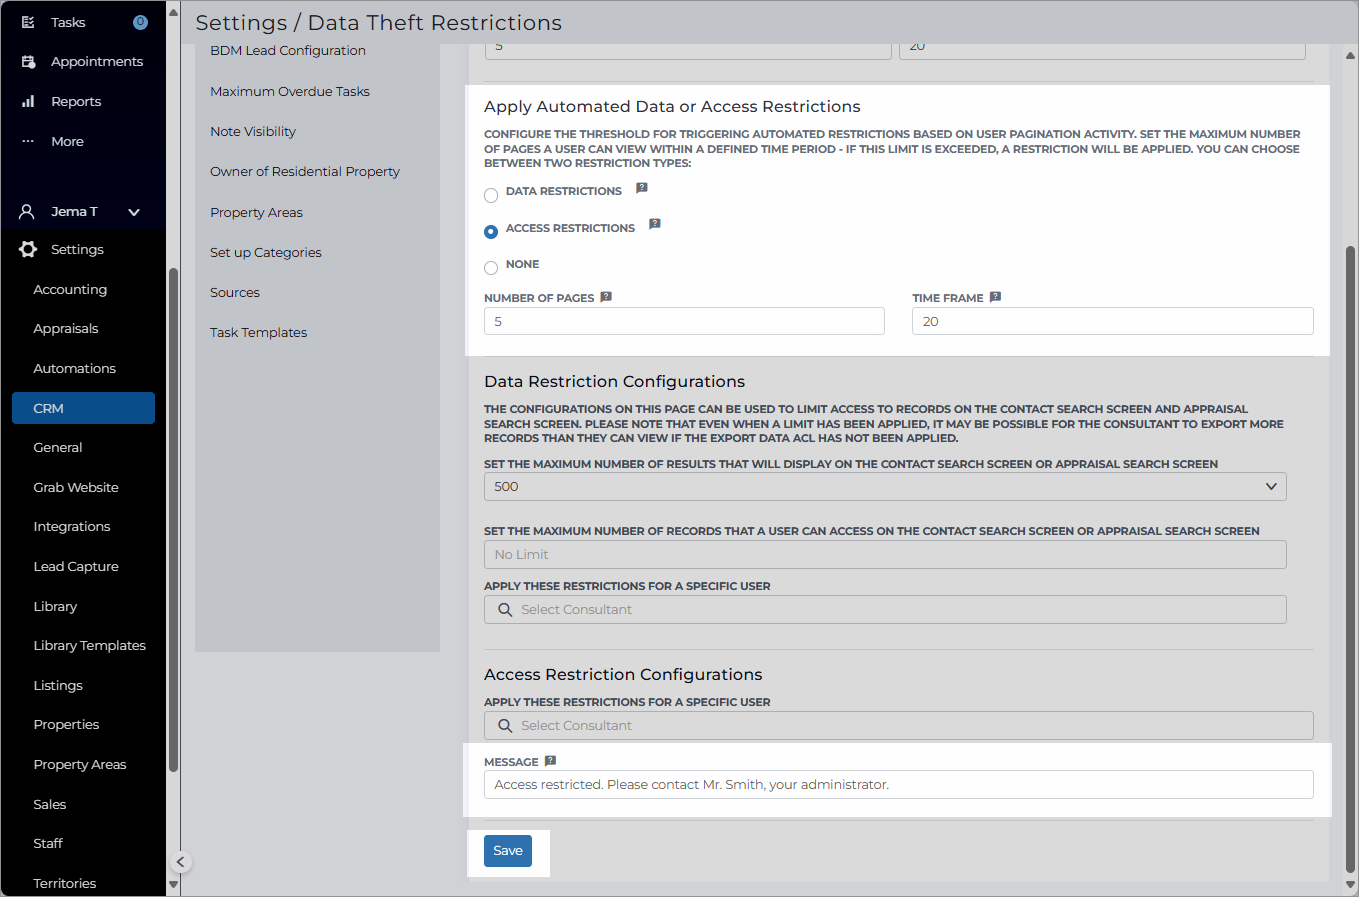1359x897 pixels.
Task: Open Staff settings
Action: coord(48,844)
